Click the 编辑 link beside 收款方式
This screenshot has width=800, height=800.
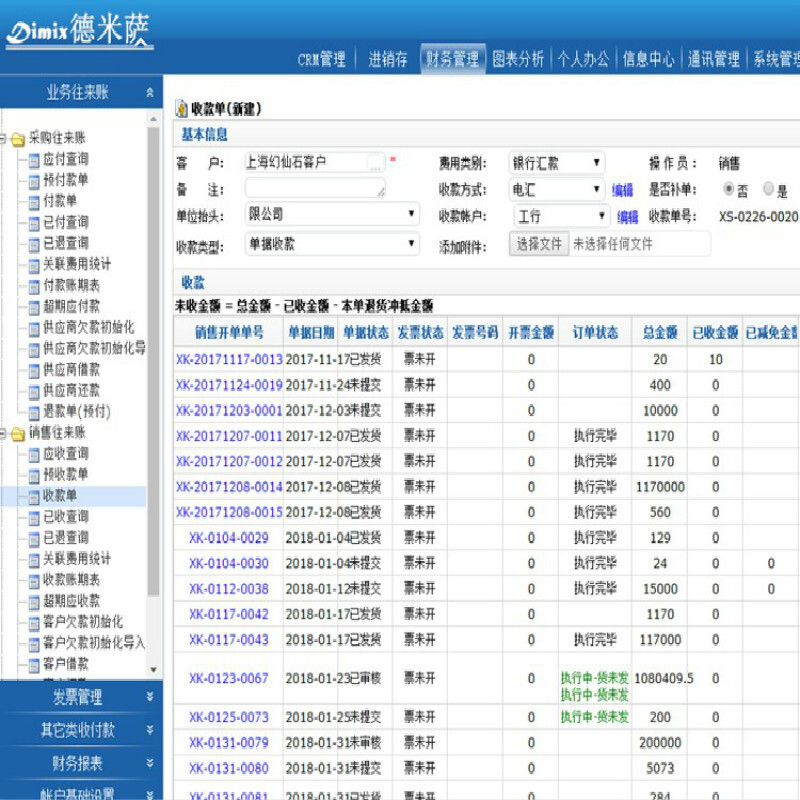point(623,190)
